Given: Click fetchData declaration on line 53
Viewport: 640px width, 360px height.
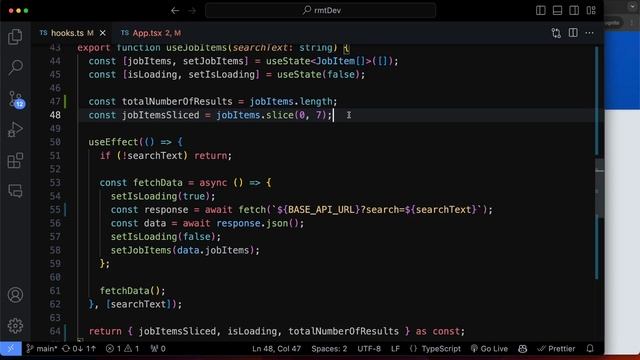Looking at the screenshot, I should tap(158, 182).
